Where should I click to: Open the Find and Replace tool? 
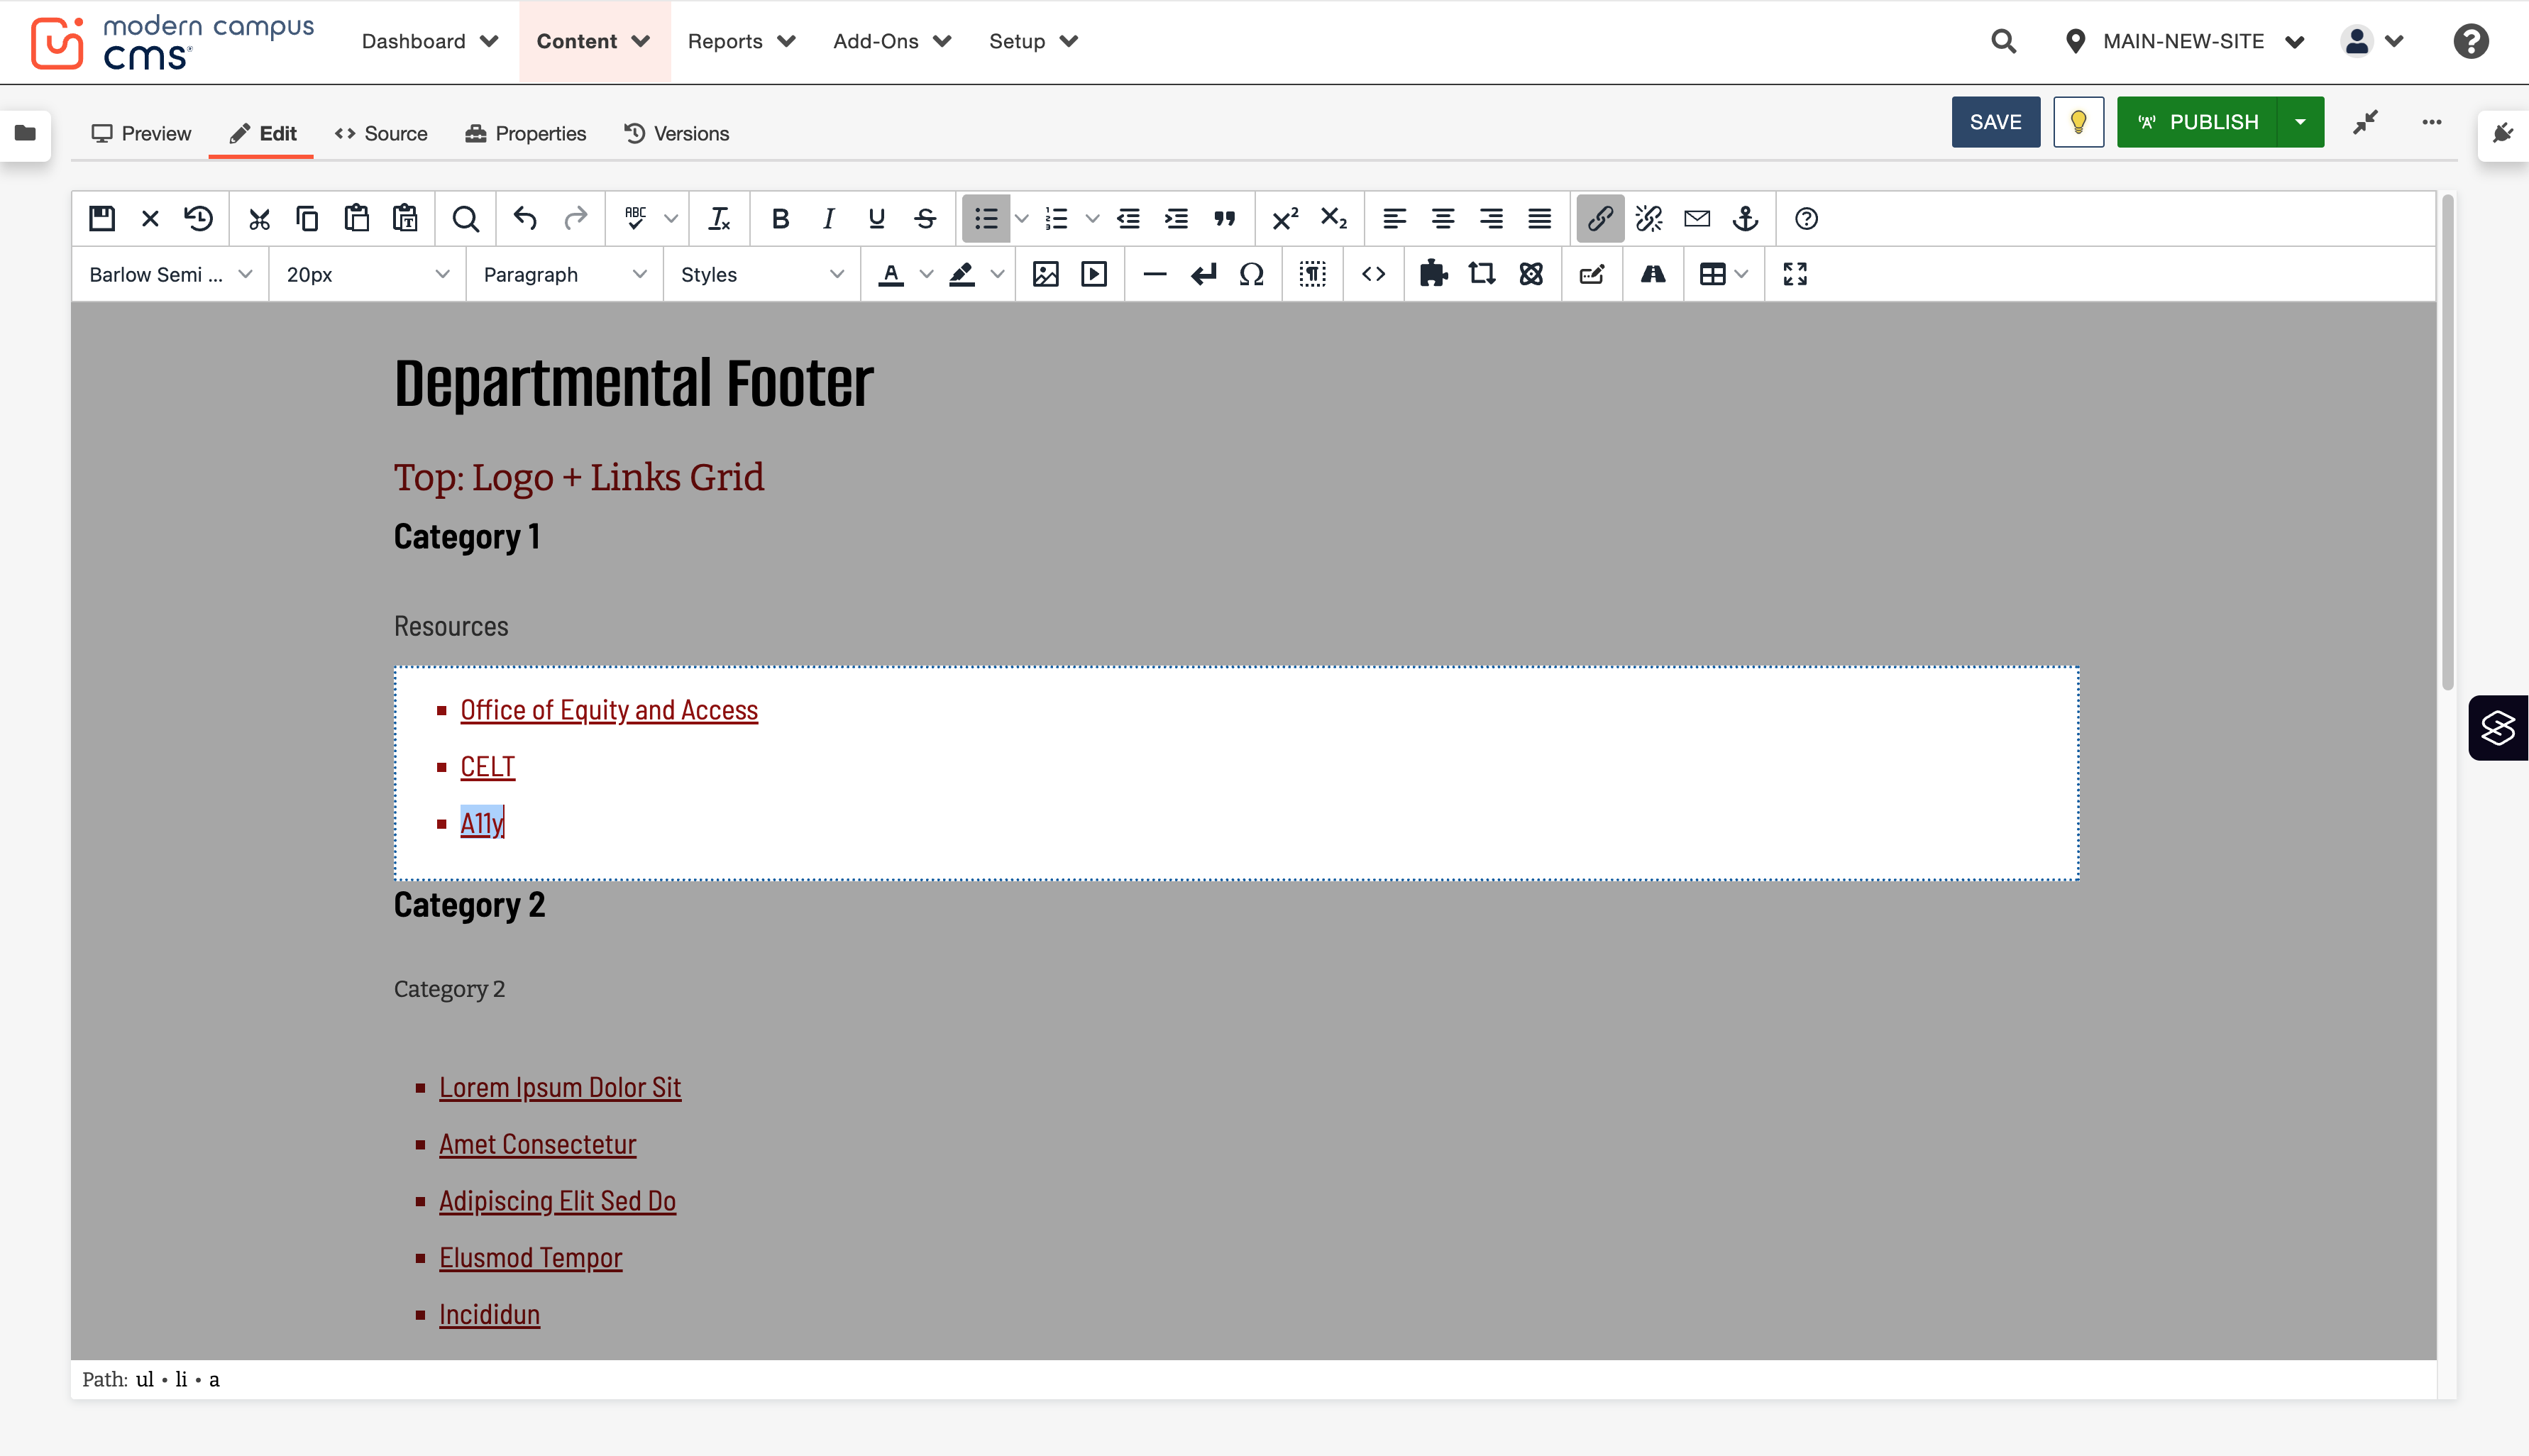coord(465,218)
